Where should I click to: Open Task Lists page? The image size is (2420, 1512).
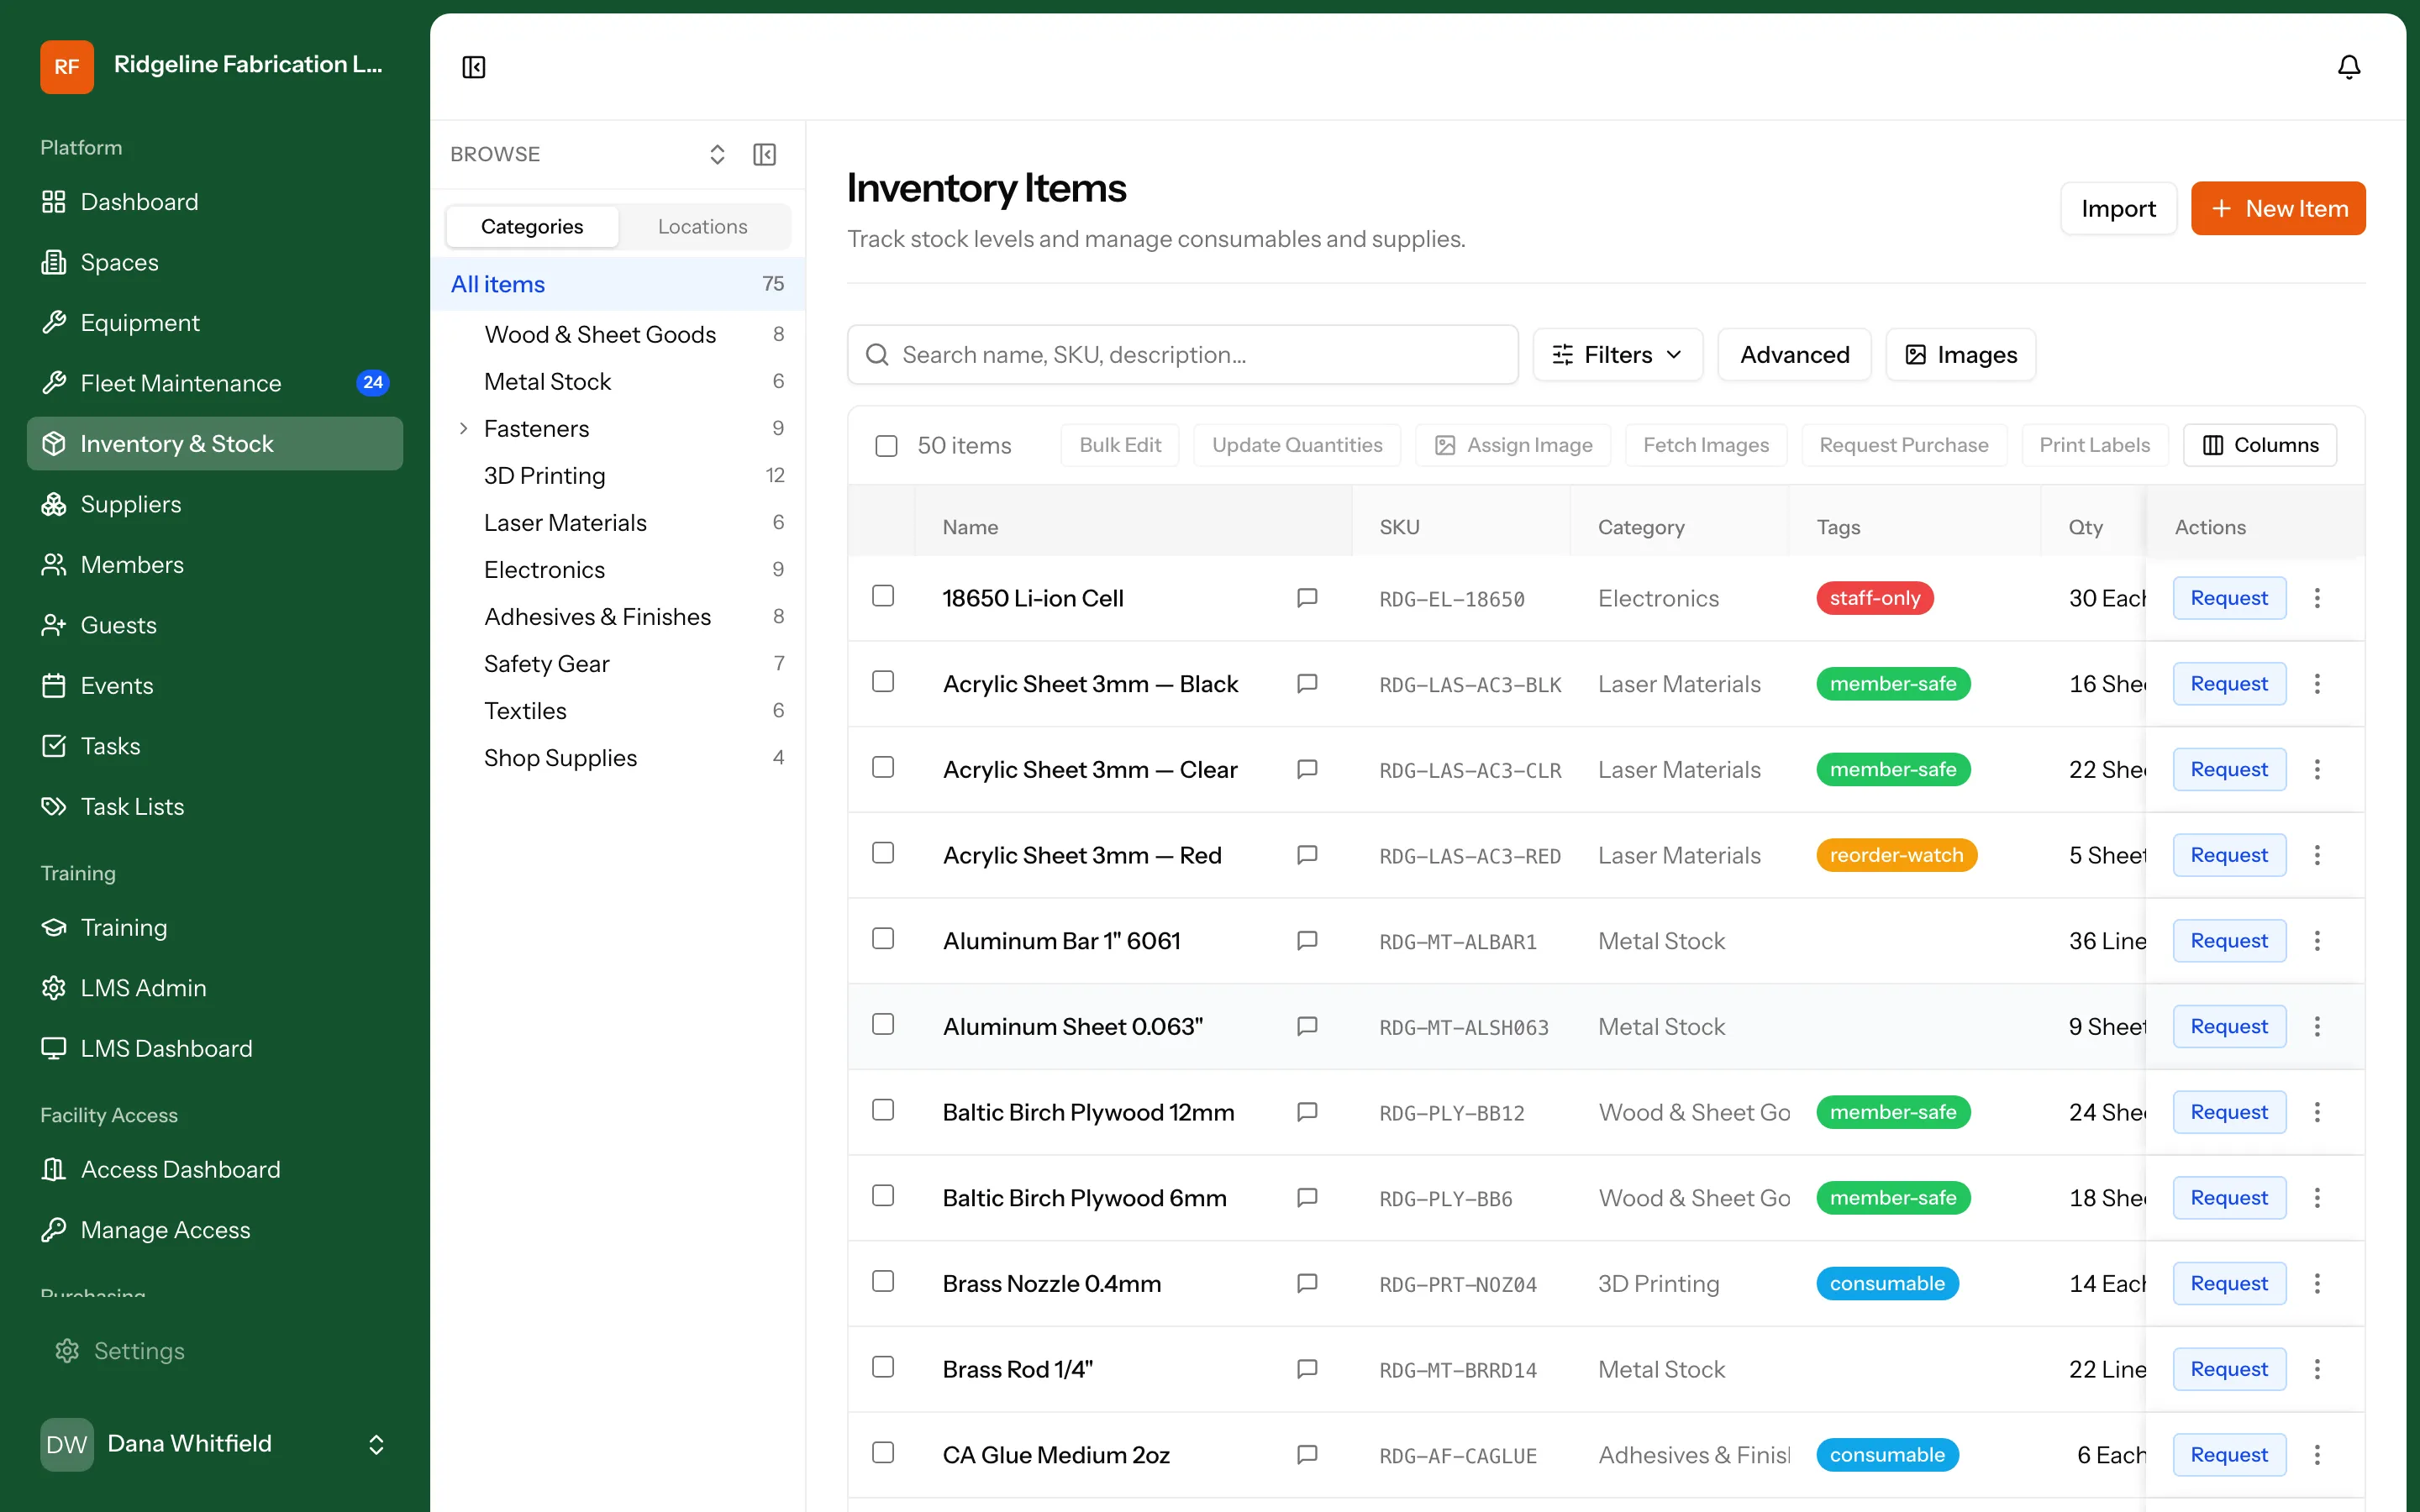point(215,807)
